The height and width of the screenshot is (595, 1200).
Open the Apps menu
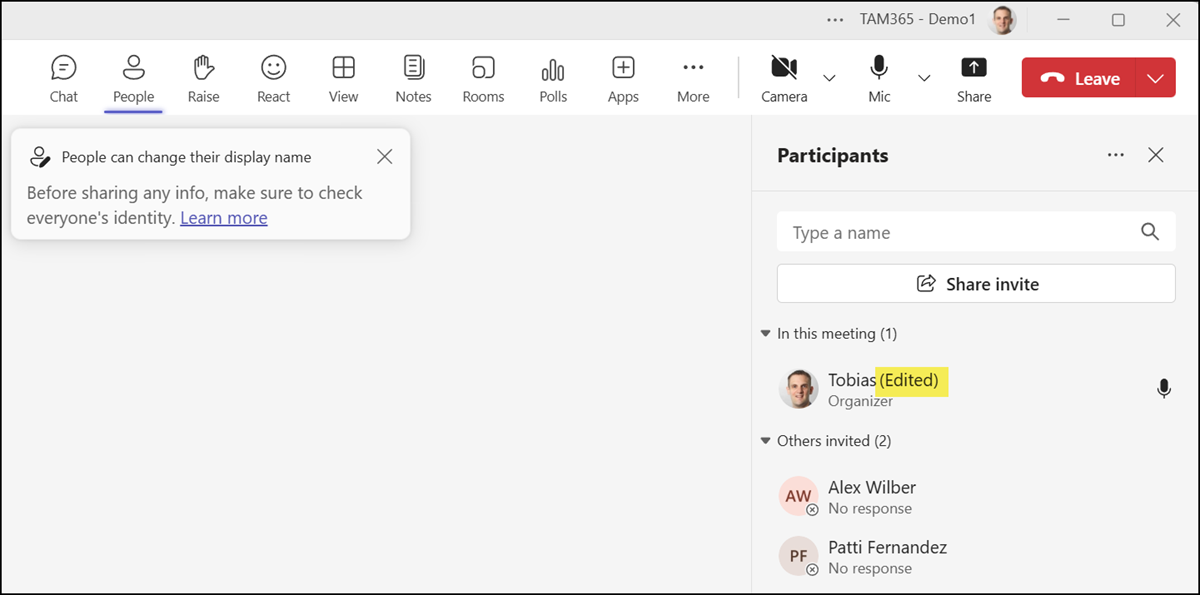pyautogui.click(x=623, y=79)
